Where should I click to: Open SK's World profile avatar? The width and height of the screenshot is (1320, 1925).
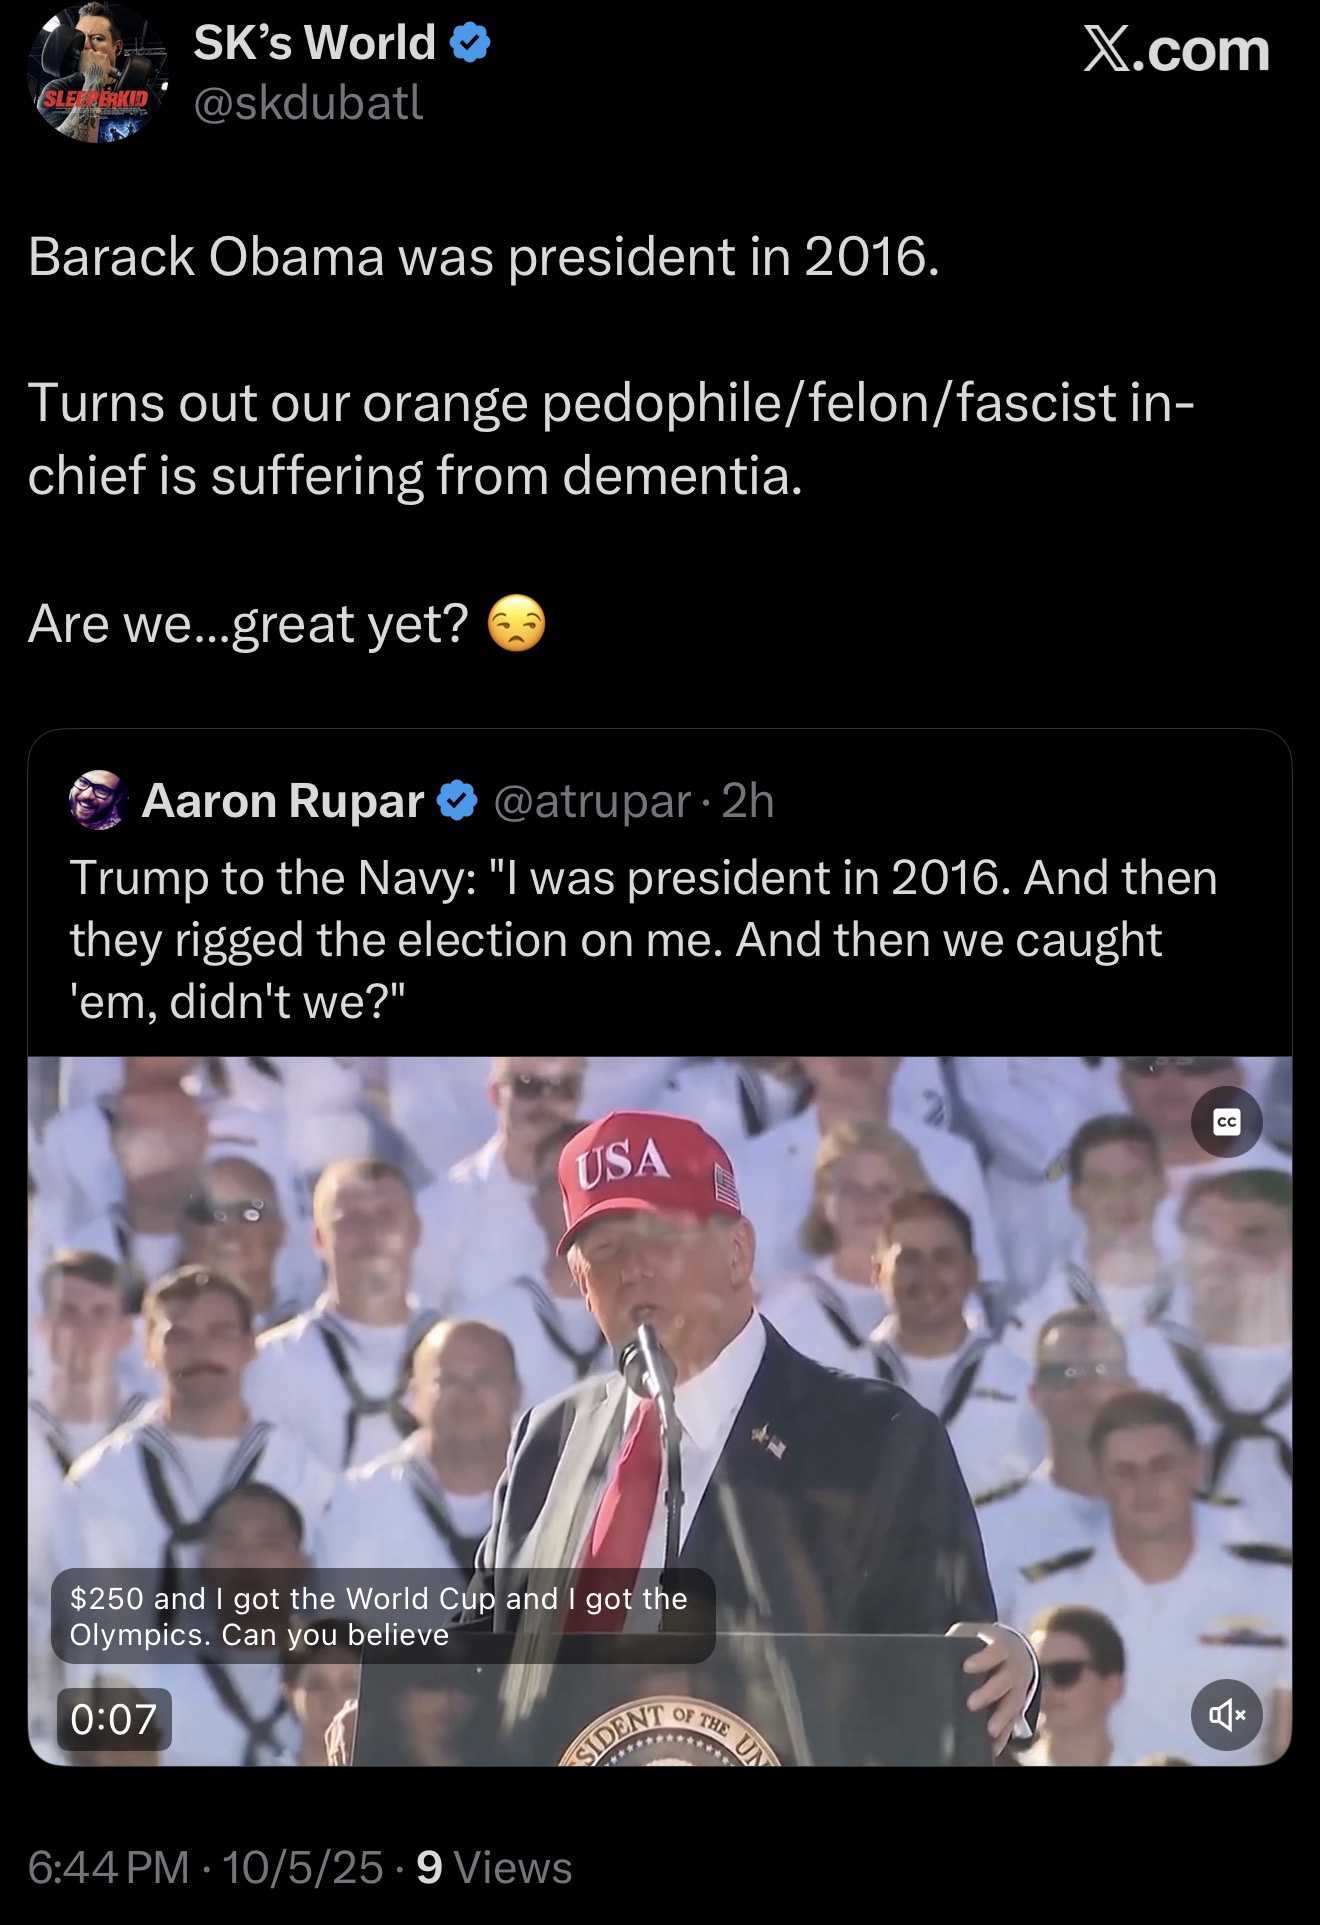97,74
